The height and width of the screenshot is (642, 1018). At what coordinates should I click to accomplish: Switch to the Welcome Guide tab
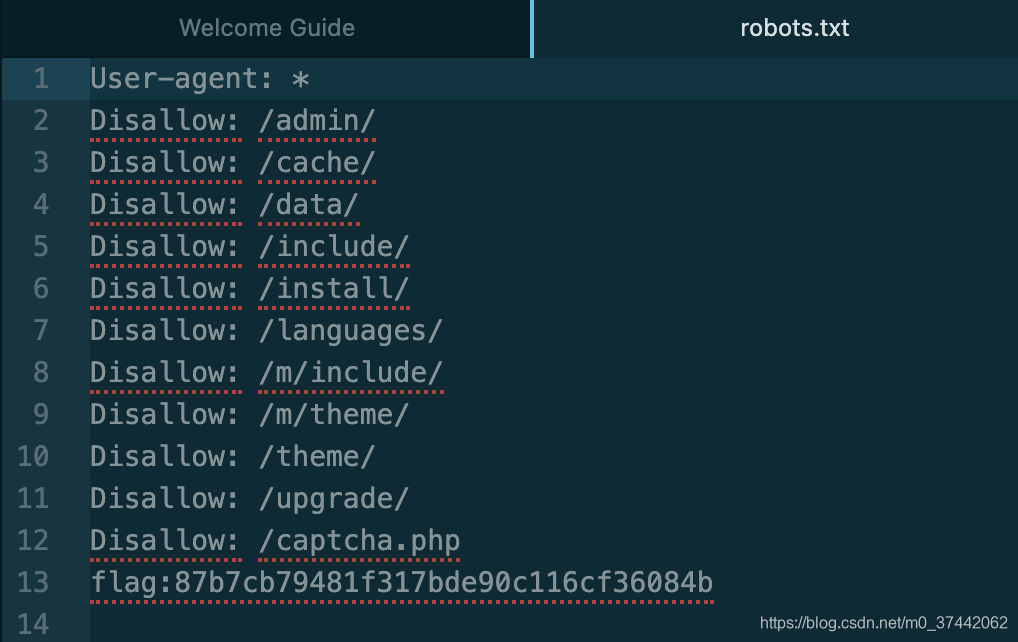click(x=267, y=28)
